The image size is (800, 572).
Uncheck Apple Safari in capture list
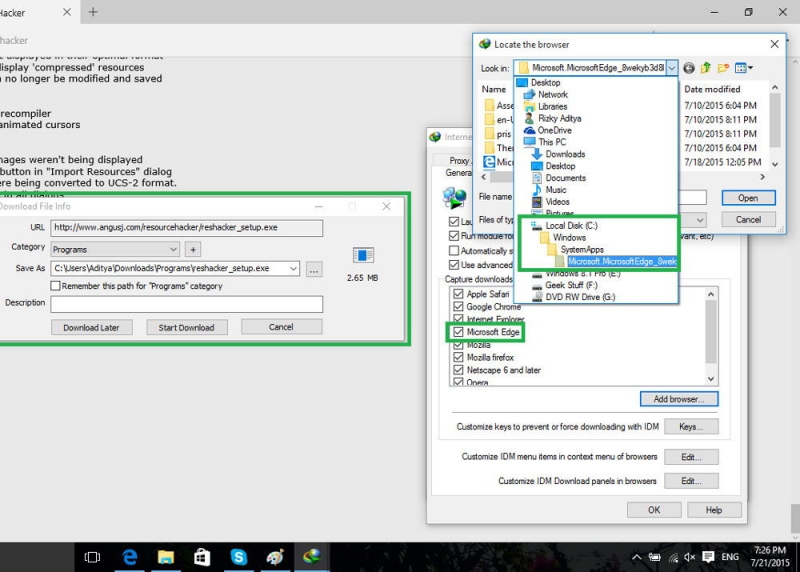tap(458, 294)
